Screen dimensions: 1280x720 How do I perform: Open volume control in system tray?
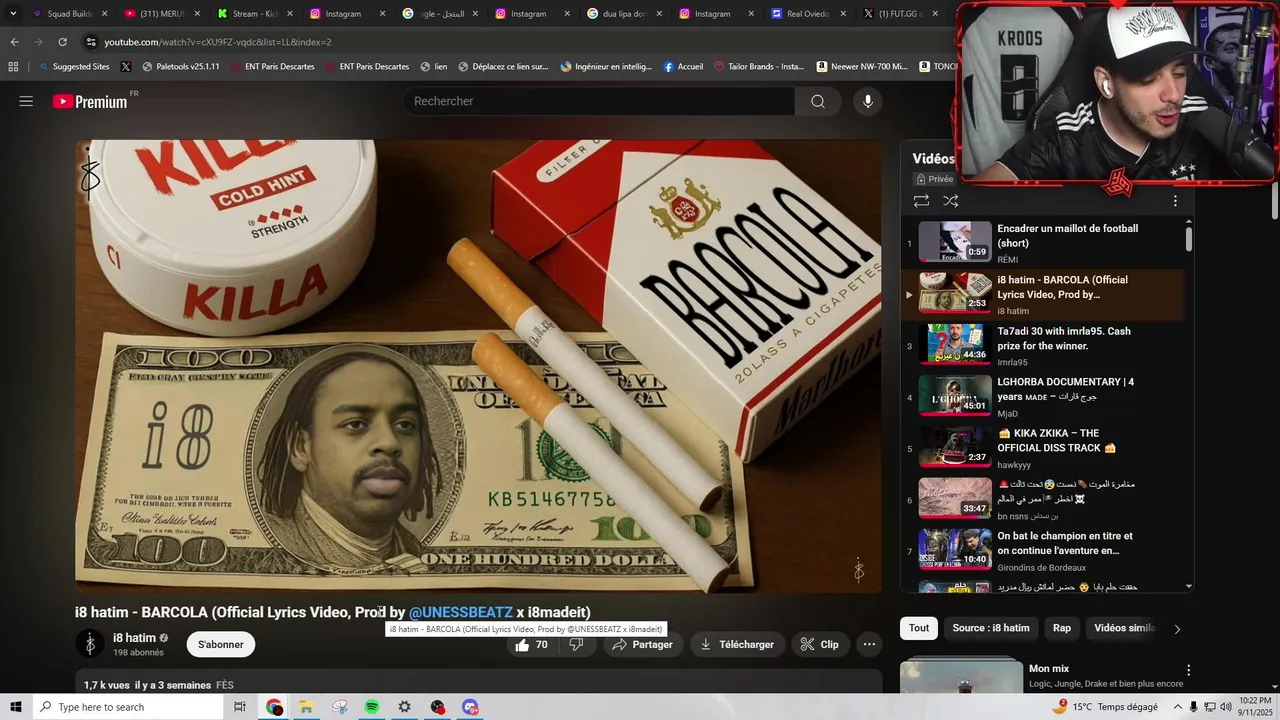tap(1225, 707)
